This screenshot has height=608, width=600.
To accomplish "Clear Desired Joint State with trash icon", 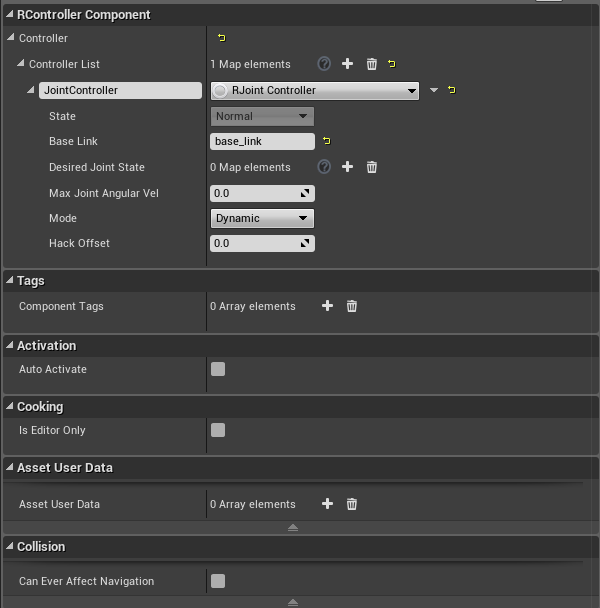I will click(x=372, y=167).
